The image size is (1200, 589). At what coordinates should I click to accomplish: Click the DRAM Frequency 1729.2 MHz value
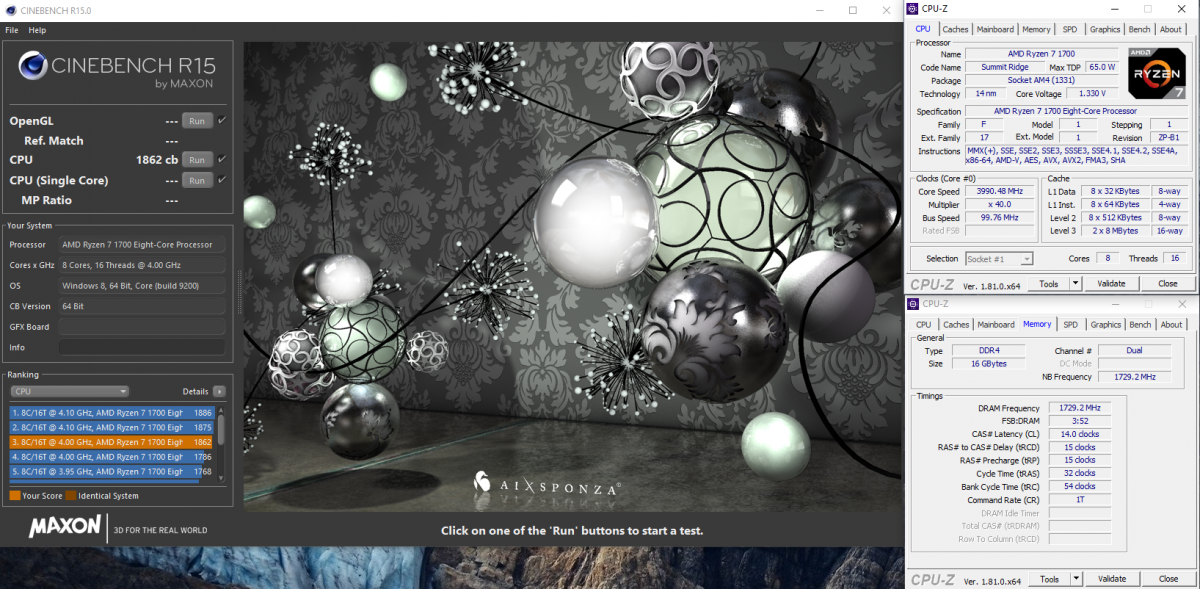pyautogui.click(x=1079, y=408)
